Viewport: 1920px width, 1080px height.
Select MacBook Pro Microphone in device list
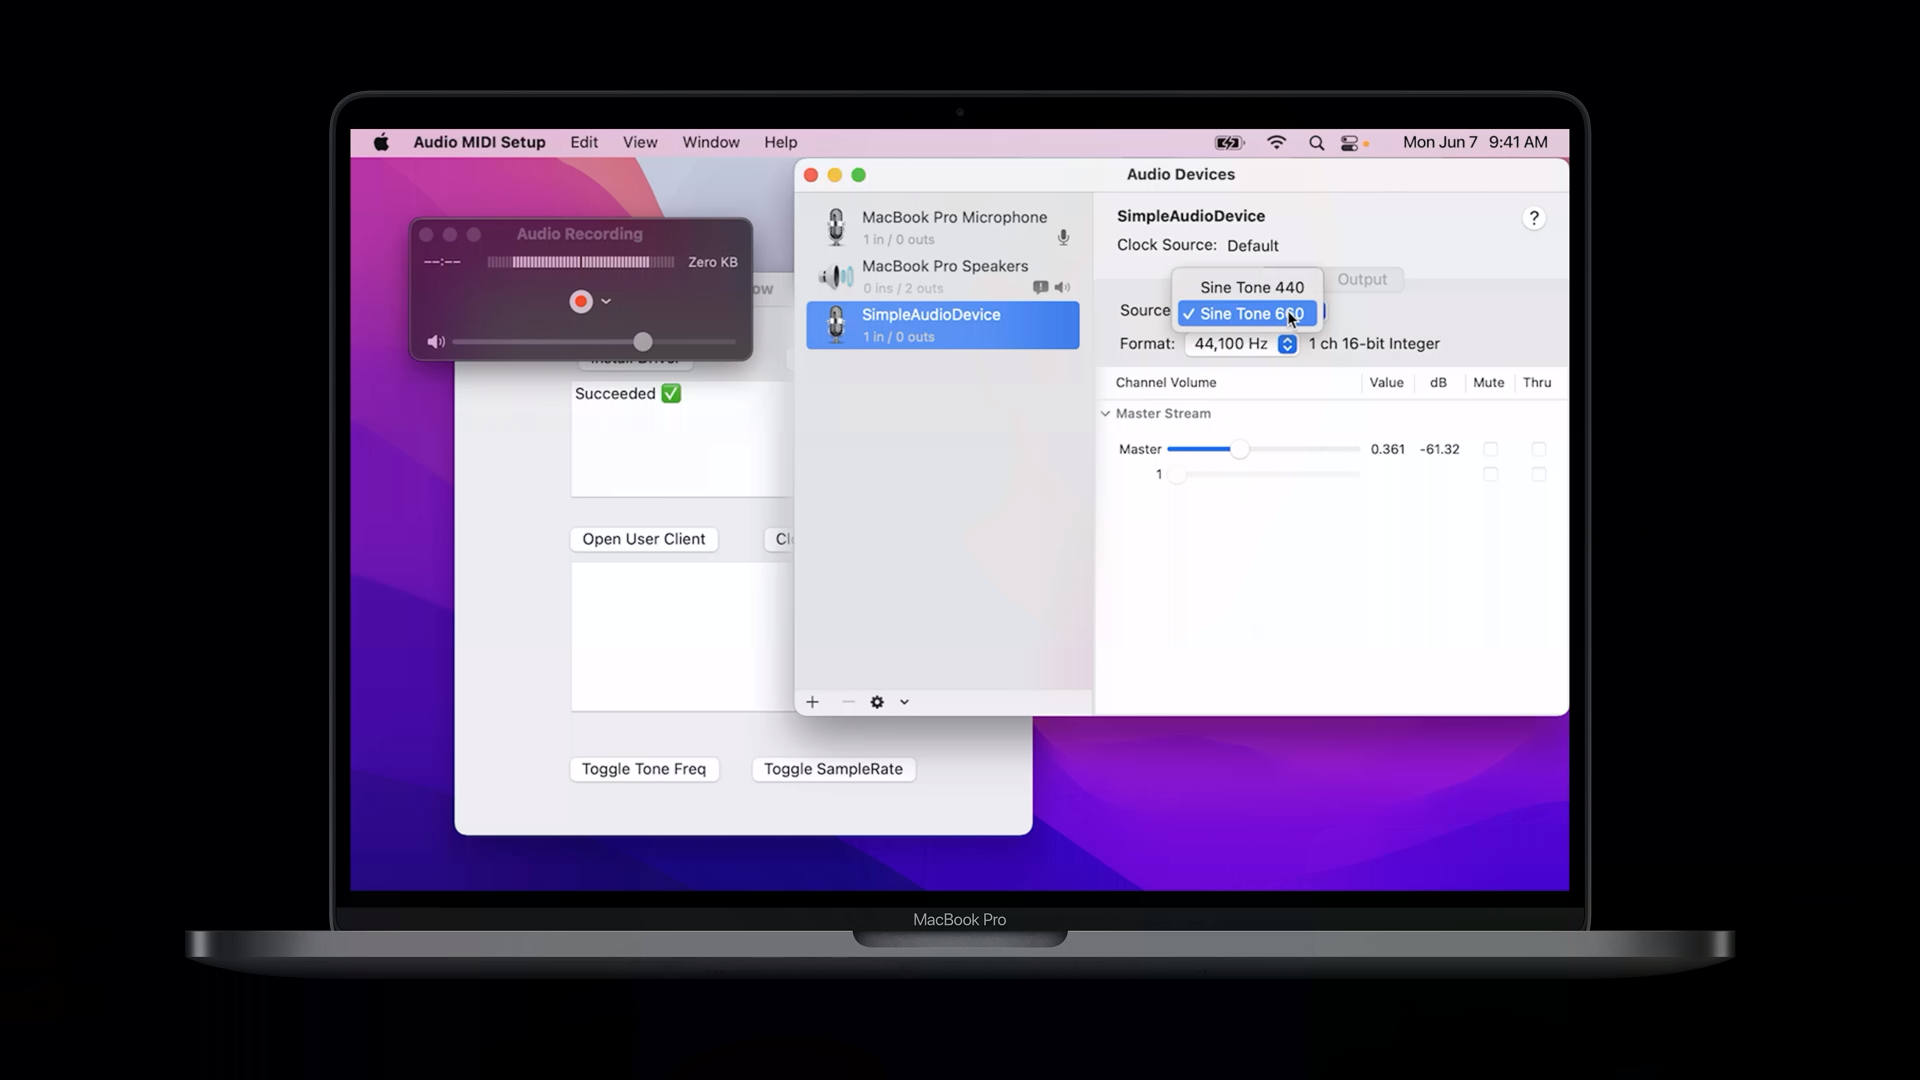point(943,227)
